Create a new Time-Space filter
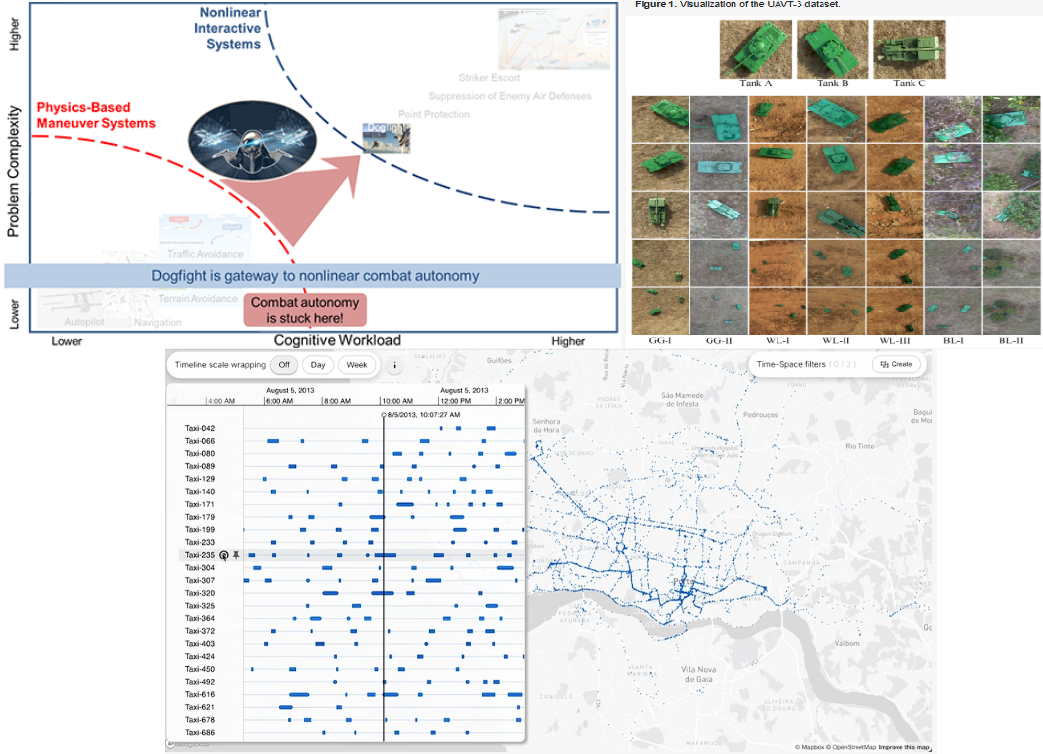This screenshot has height=754, width=1043. [897, 364]
